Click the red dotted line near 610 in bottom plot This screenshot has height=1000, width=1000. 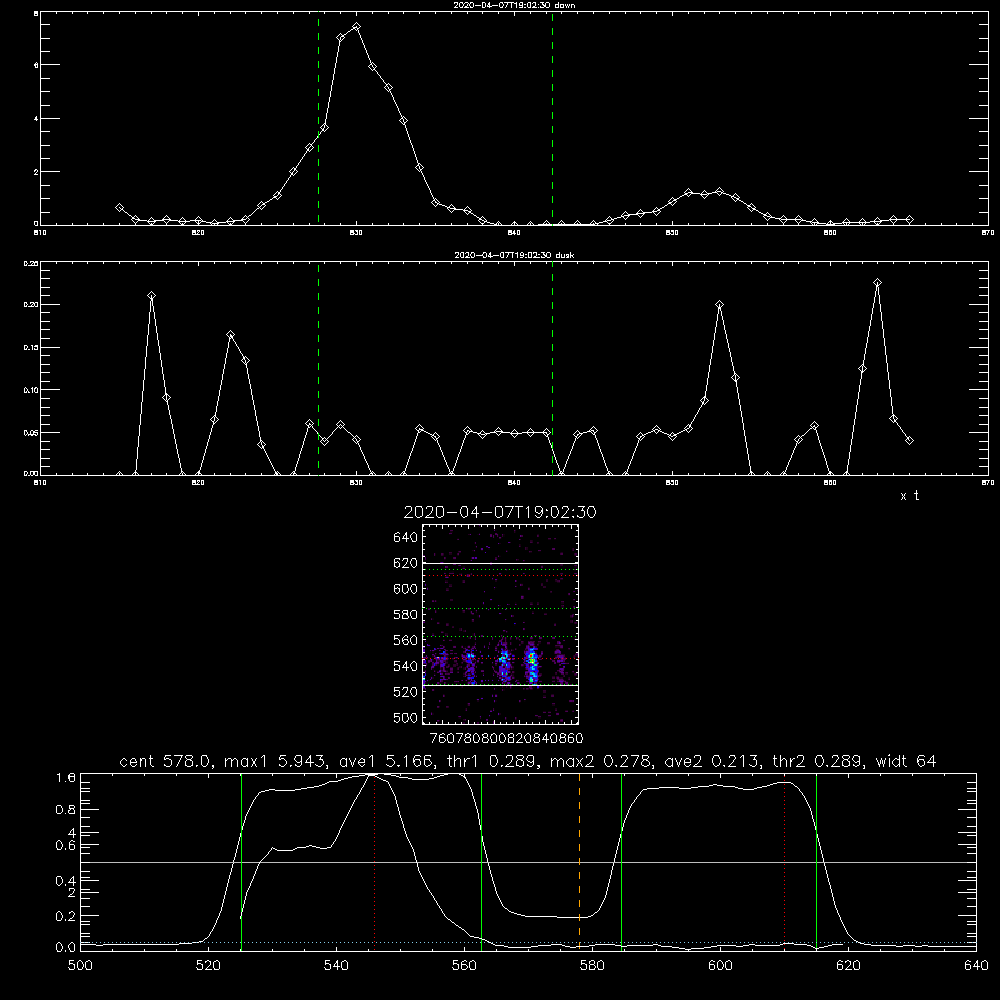pos(784,864)
